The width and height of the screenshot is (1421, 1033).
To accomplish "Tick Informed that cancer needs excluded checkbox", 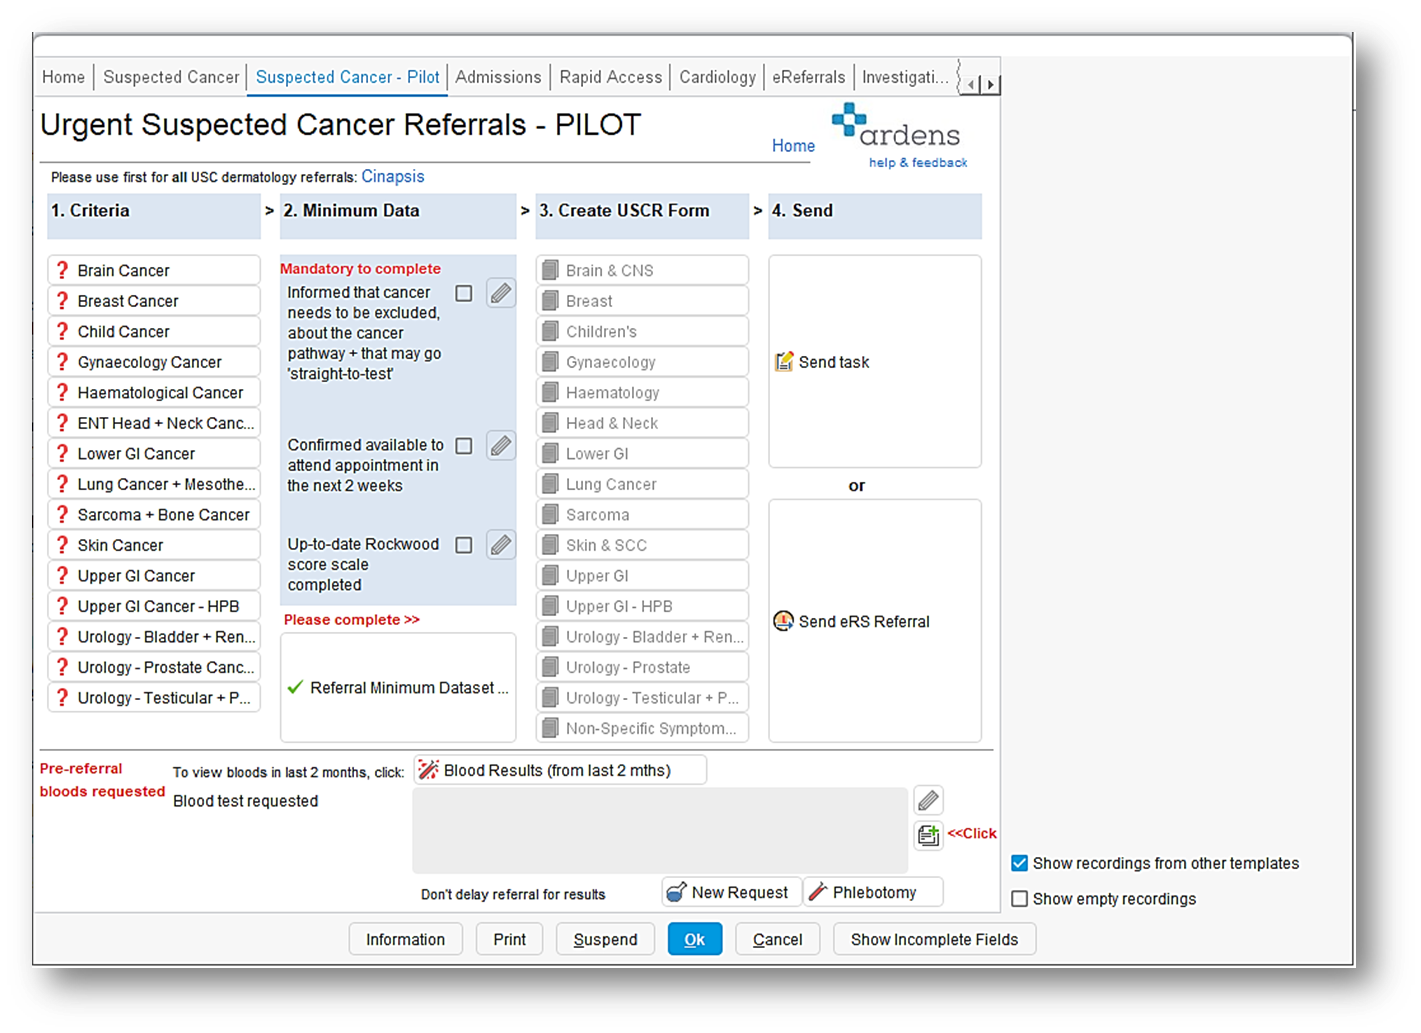I will pyautogui.click(x=464, y=293).
